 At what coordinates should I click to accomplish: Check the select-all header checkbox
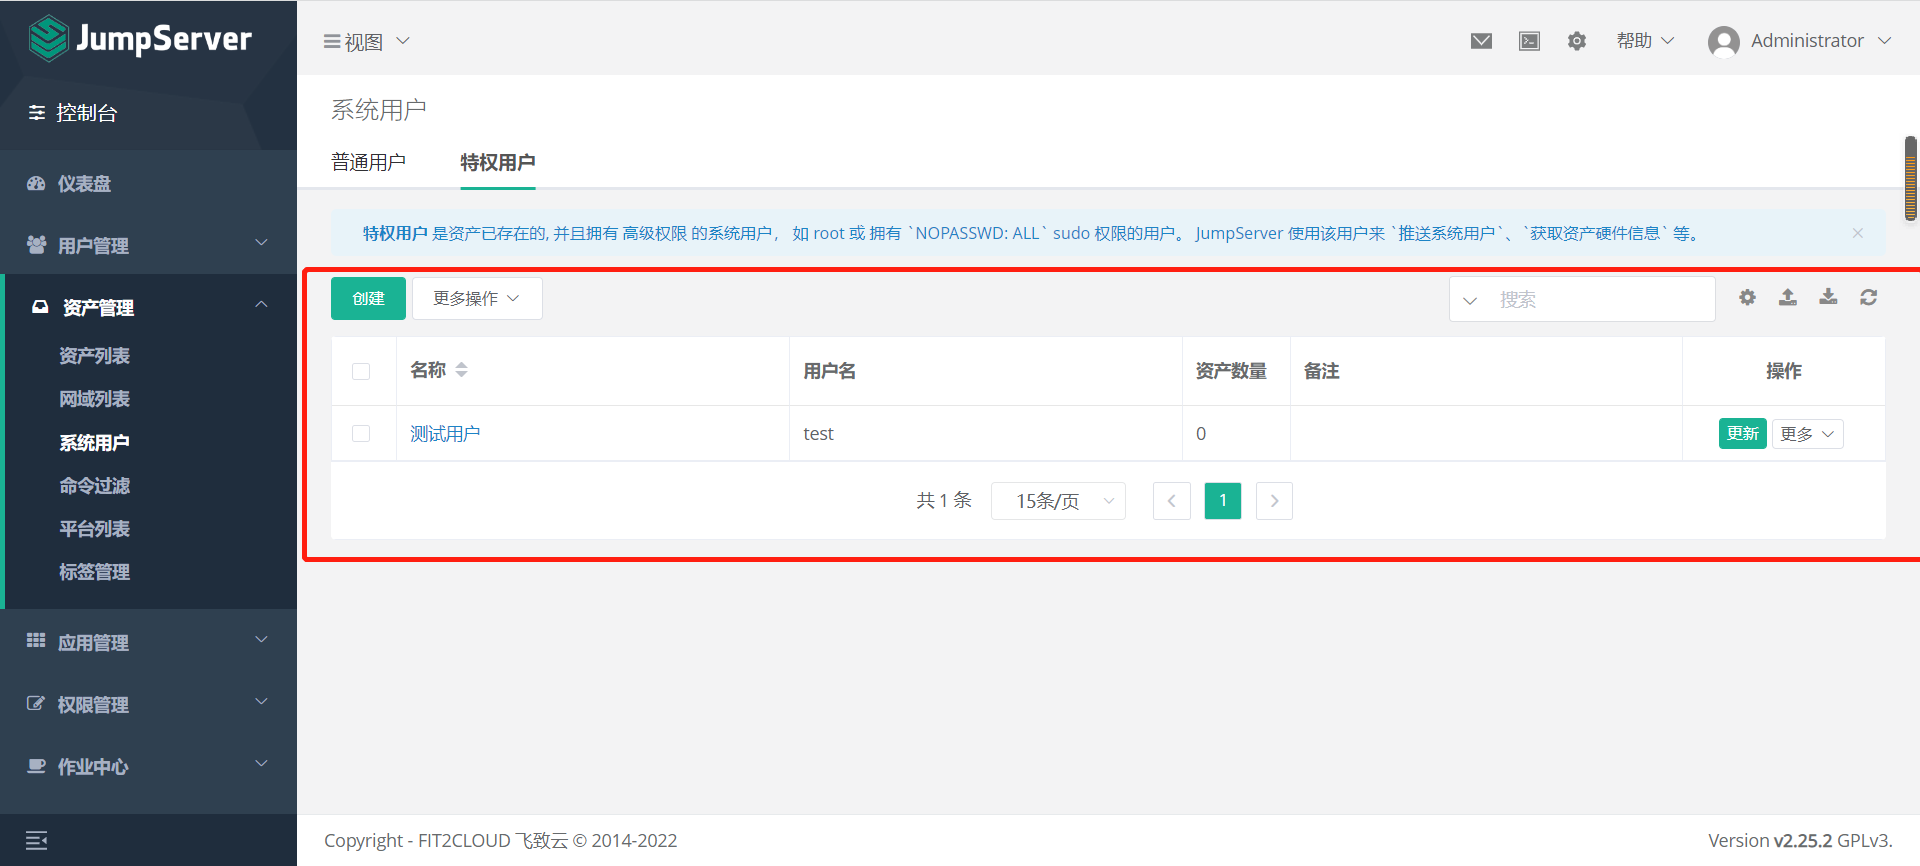(x=361, y=371)
